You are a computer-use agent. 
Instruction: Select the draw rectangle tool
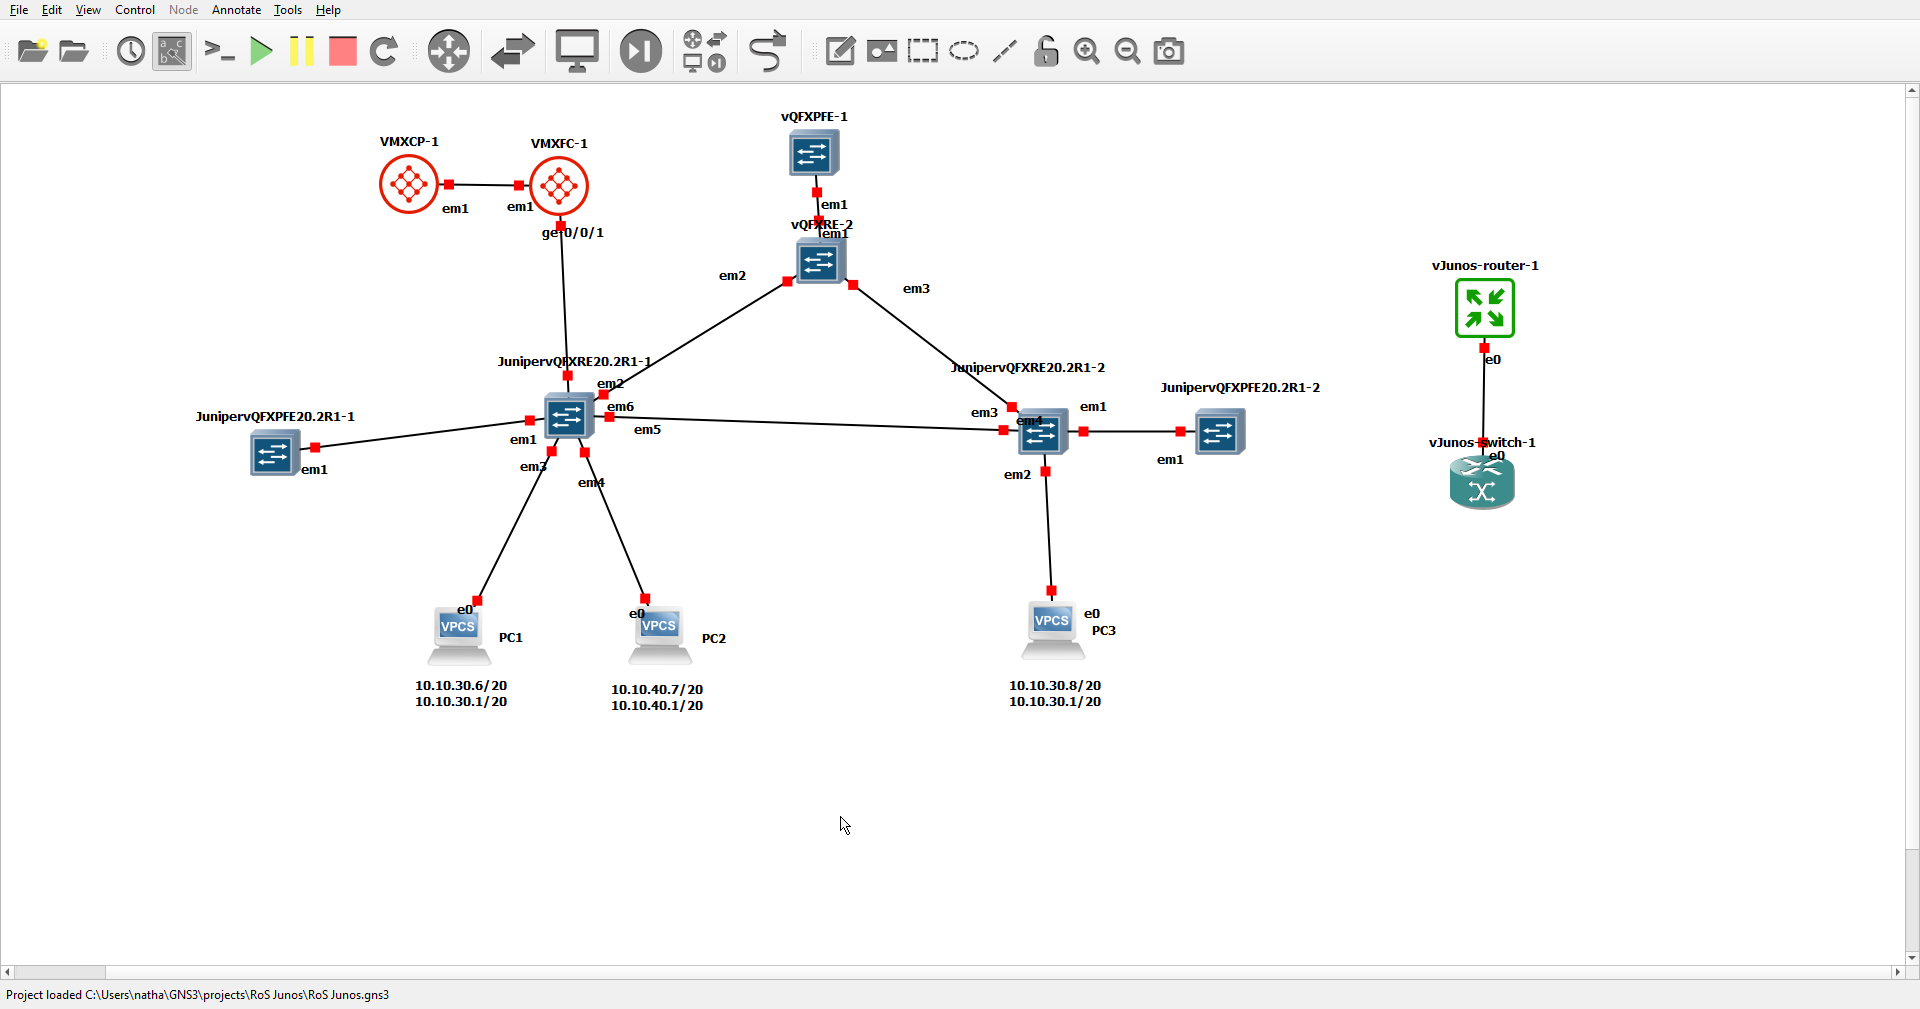point(922,51)
